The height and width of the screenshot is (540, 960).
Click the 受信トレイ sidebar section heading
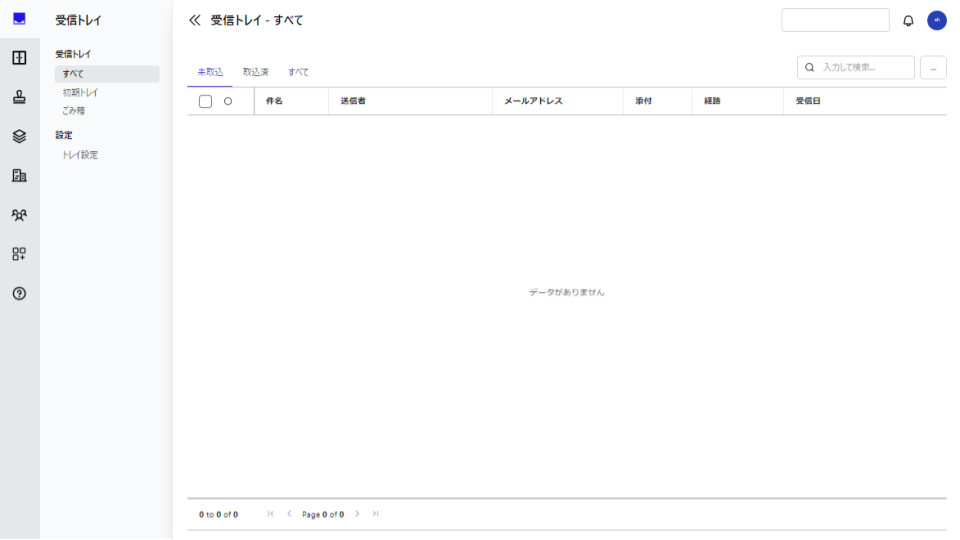tap(73, 54)
